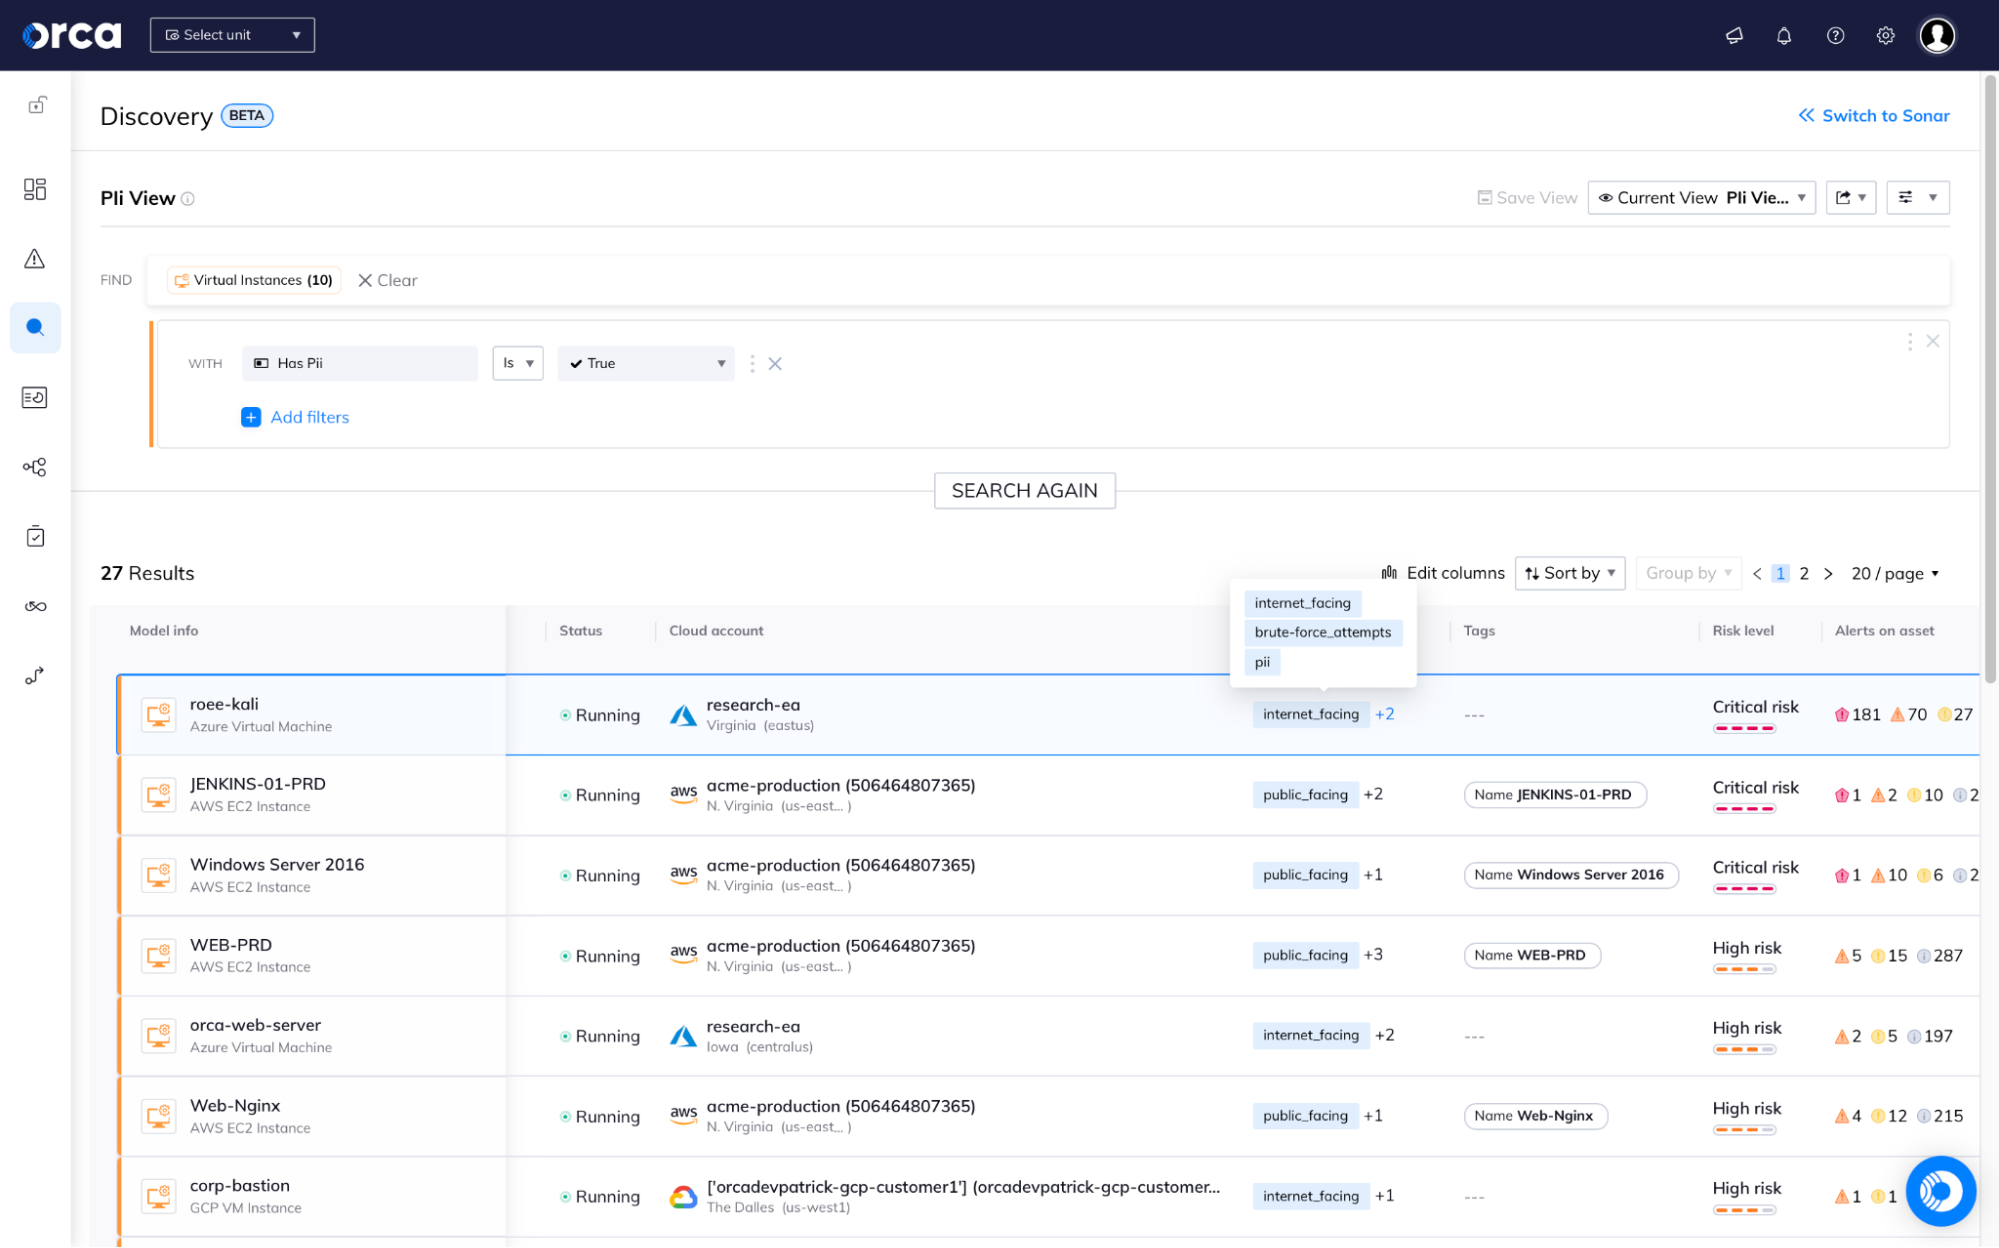The width and height of the screenshot is (1999, 1248).
Task: Select the compliance clipboard icon in sidebar
Action: [x=35, y=536]
